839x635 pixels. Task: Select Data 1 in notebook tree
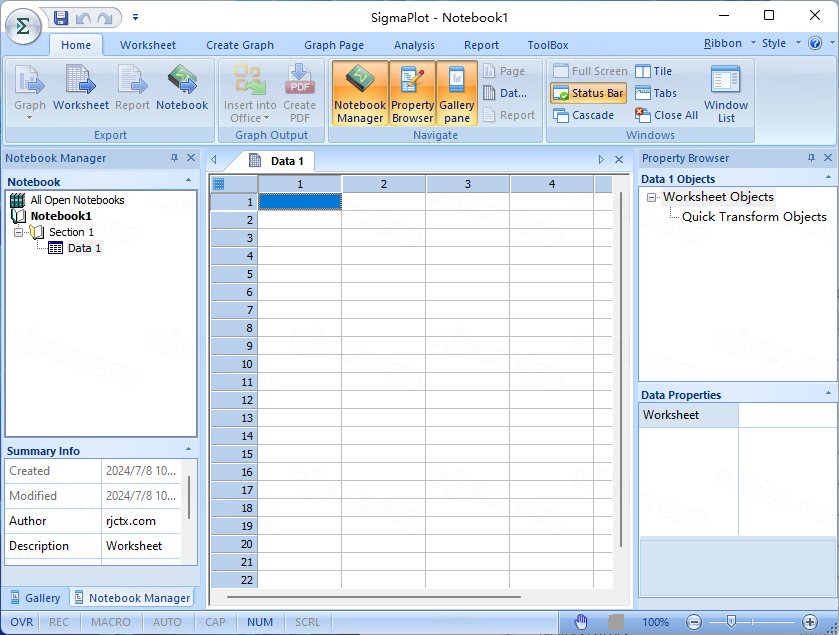[84, 248]
